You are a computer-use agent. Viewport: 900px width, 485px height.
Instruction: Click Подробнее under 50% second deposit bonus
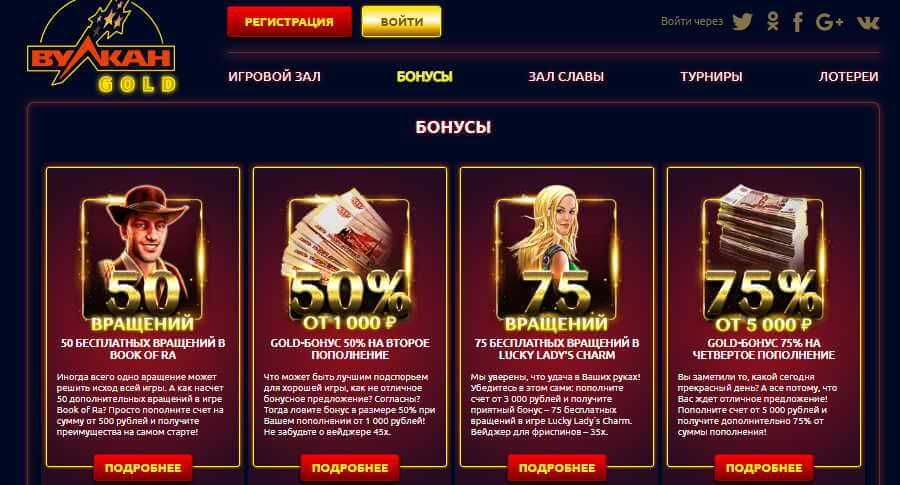click(350, 468)
